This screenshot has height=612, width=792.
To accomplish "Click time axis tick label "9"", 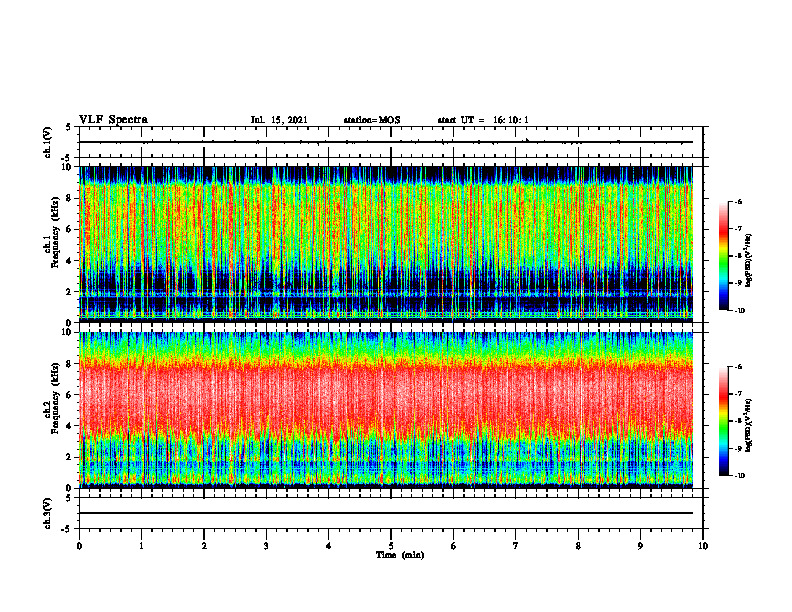I will [640, 546].
